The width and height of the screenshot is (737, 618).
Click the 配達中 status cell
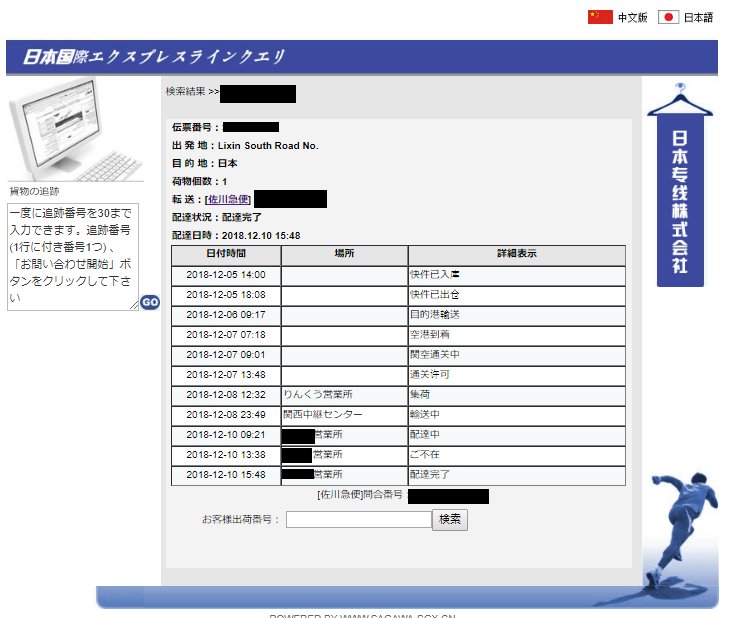coord(517,435)
